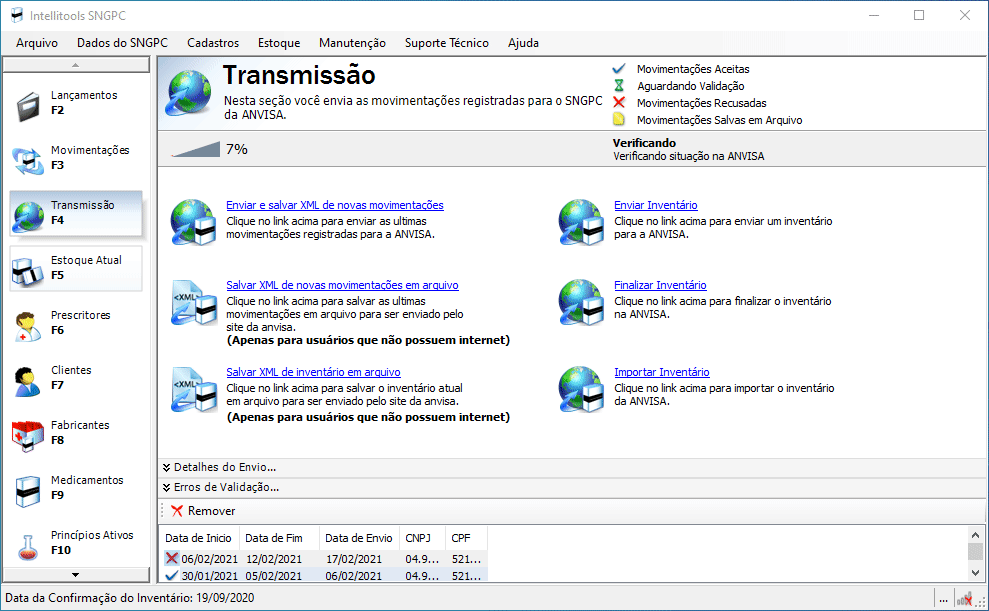
Task: Click XML icon beside Salvar XML de novas movimentações
Action: (x=194, y=303)
